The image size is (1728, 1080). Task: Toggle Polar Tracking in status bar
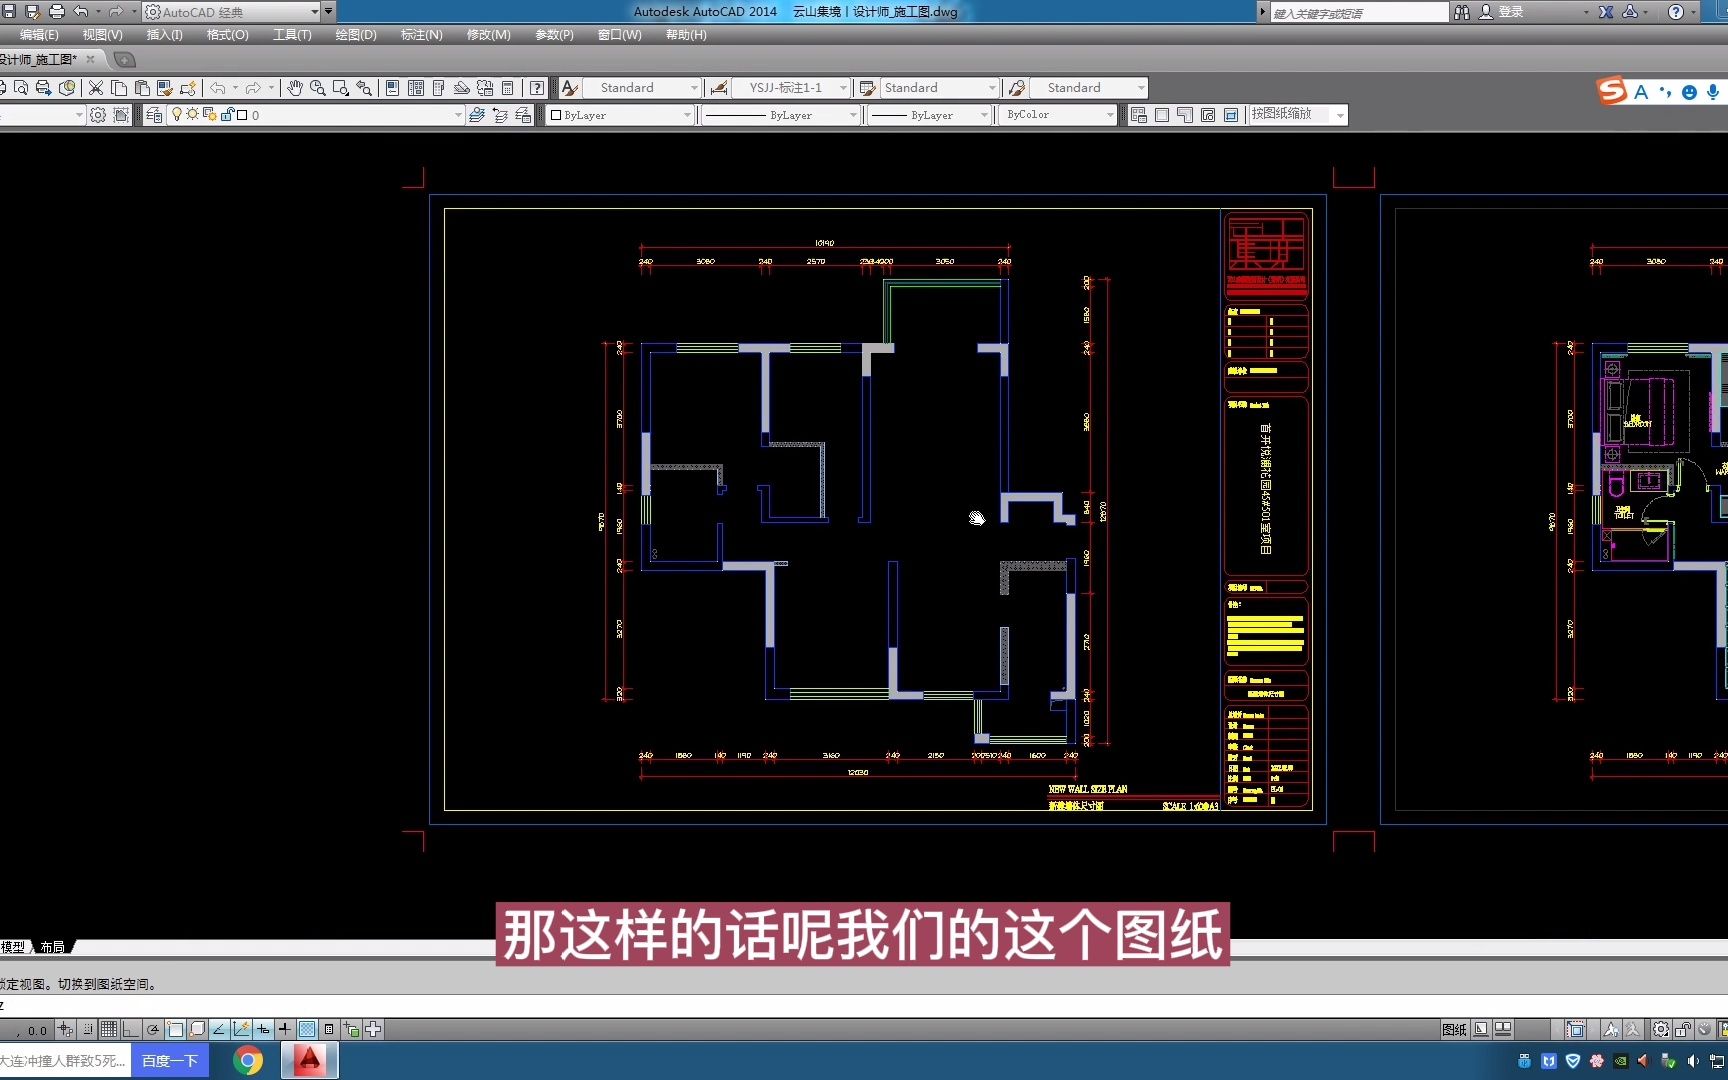(153, 1029)
